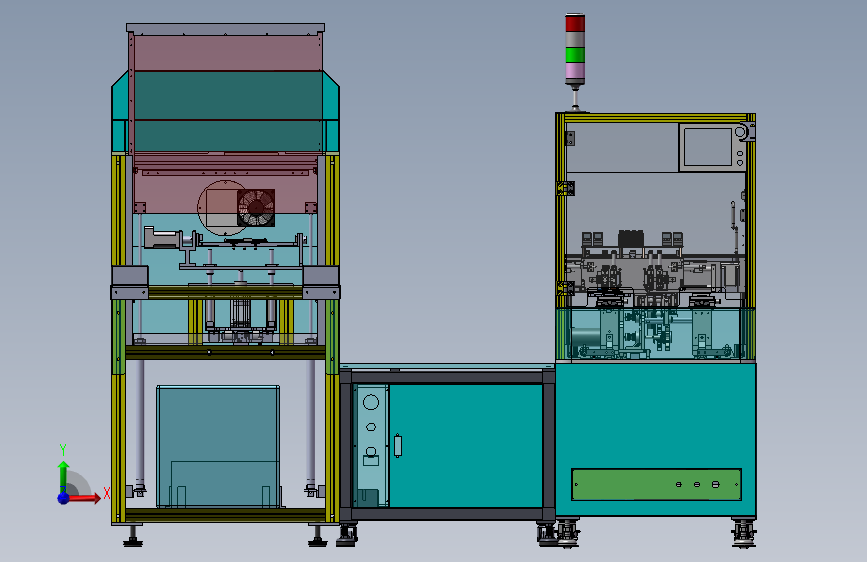
Task: Select the large teal door of the middle cabinet
Action: [x=466, y=446]
